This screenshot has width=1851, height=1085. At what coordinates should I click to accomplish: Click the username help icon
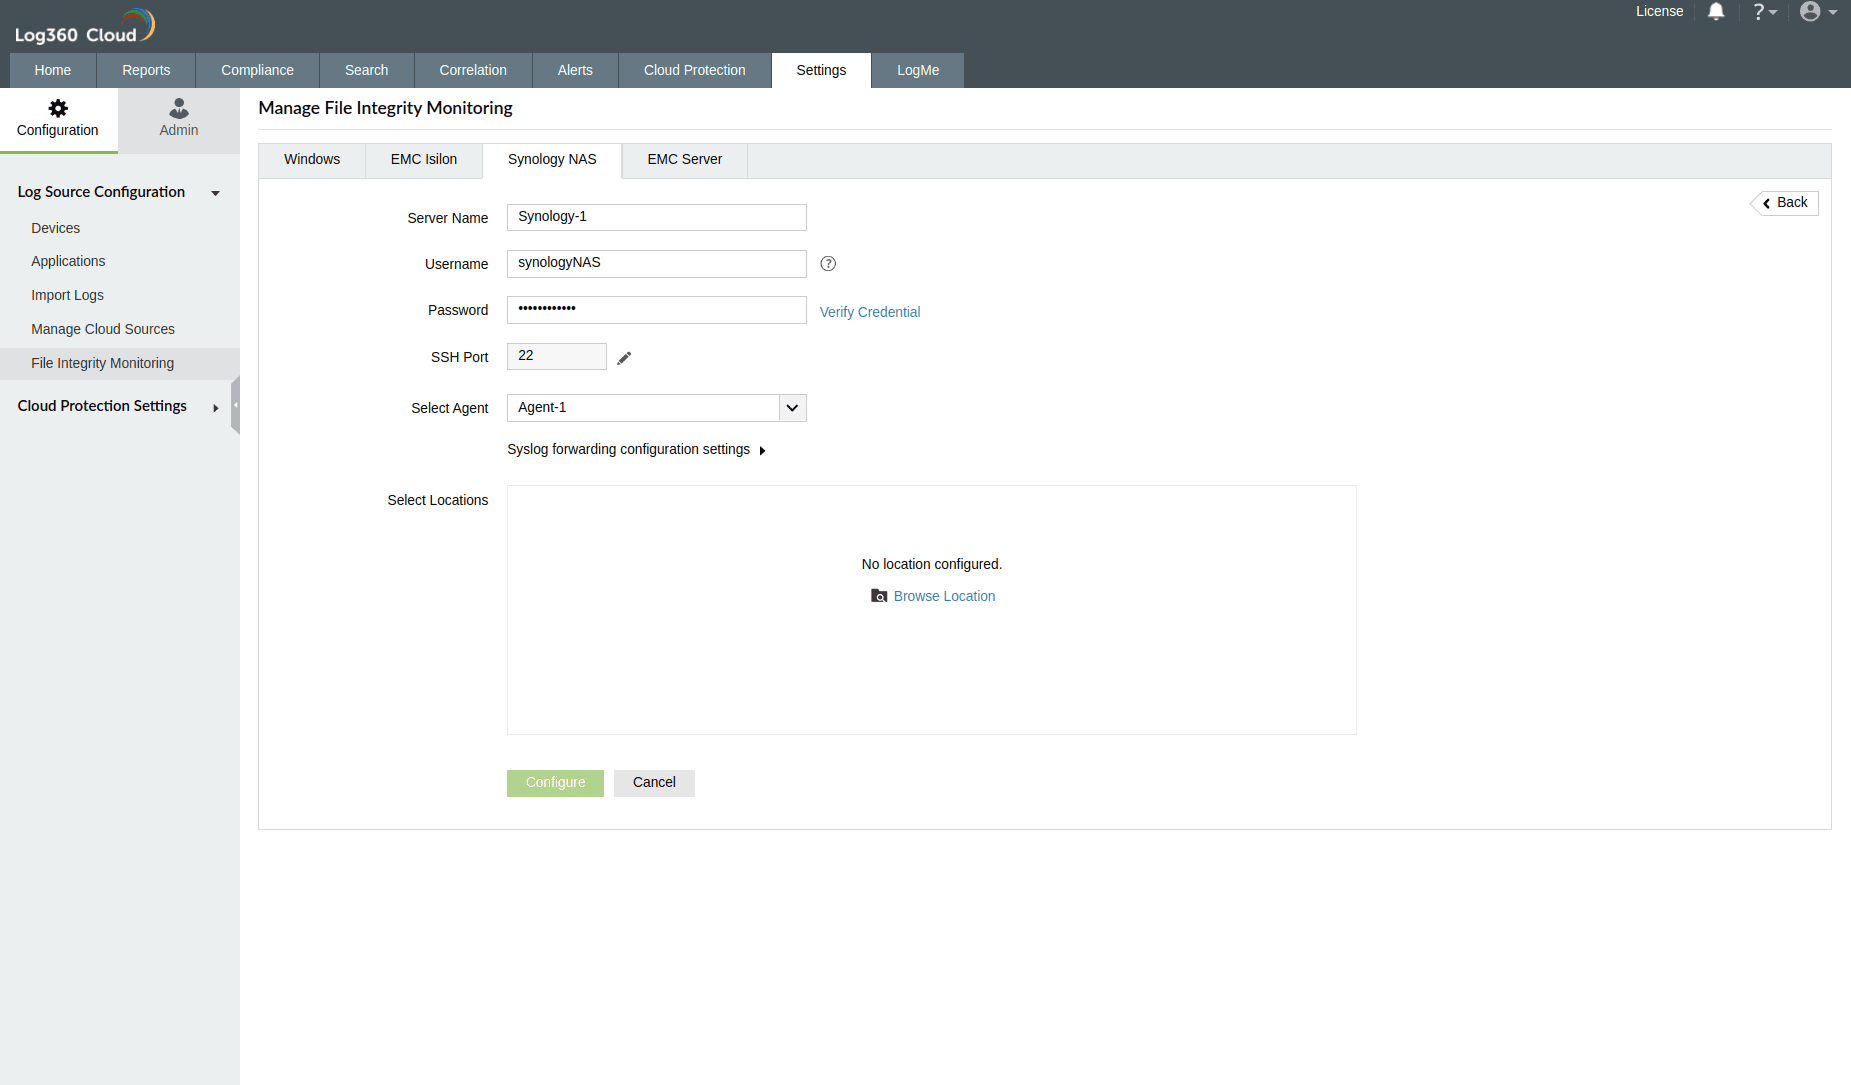[x=828, y=264]
